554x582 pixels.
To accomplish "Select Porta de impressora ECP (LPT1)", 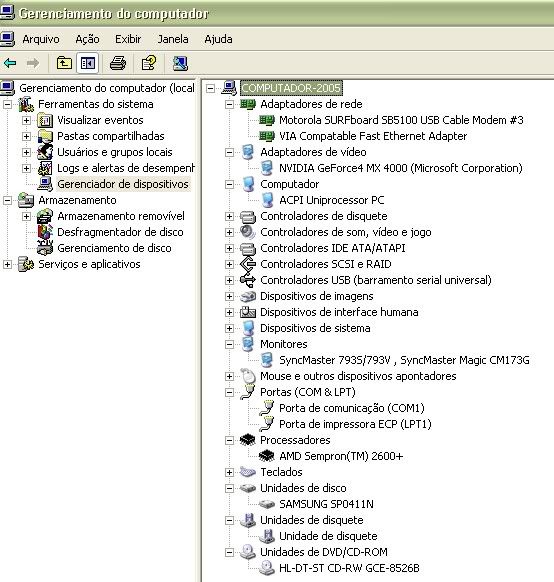I will tap(355, 424).
